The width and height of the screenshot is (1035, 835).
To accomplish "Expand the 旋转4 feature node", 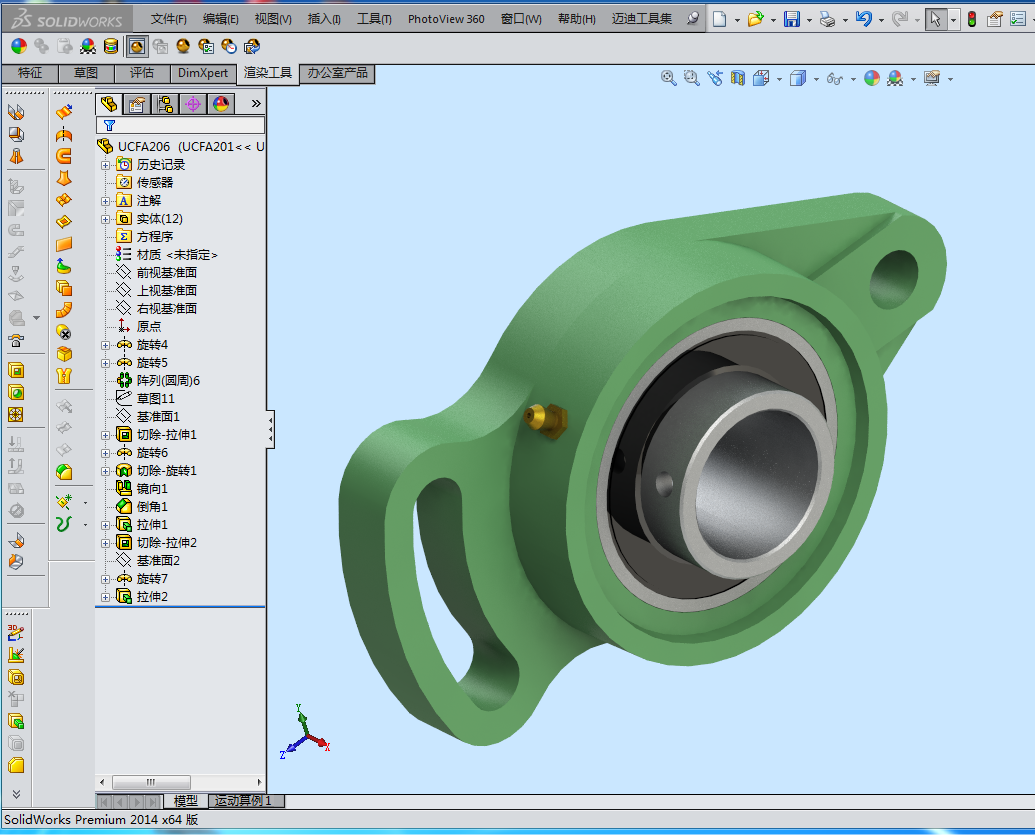I will pyautogui.click(x=106, y=345).
